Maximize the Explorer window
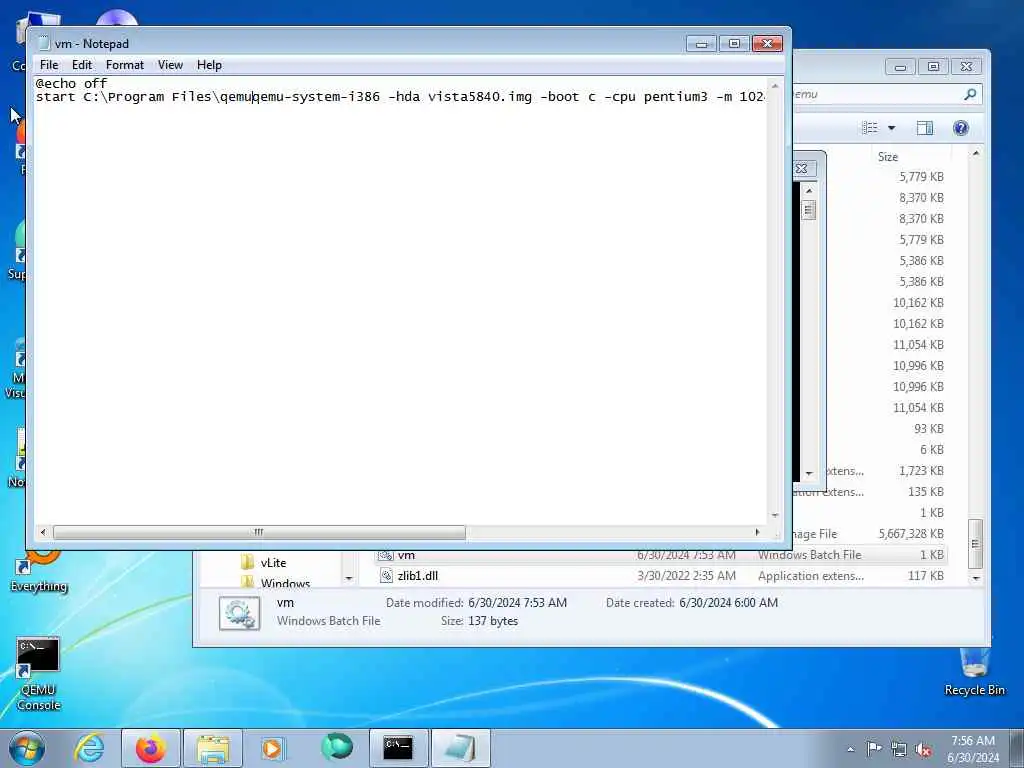This screenshot has height=768, width=1024. (933, 67)
